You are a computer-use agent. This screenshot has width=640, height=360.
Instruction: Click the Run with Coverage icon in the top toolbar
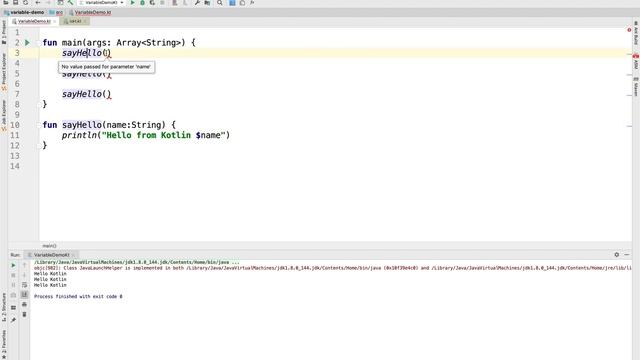pos(152,2)
